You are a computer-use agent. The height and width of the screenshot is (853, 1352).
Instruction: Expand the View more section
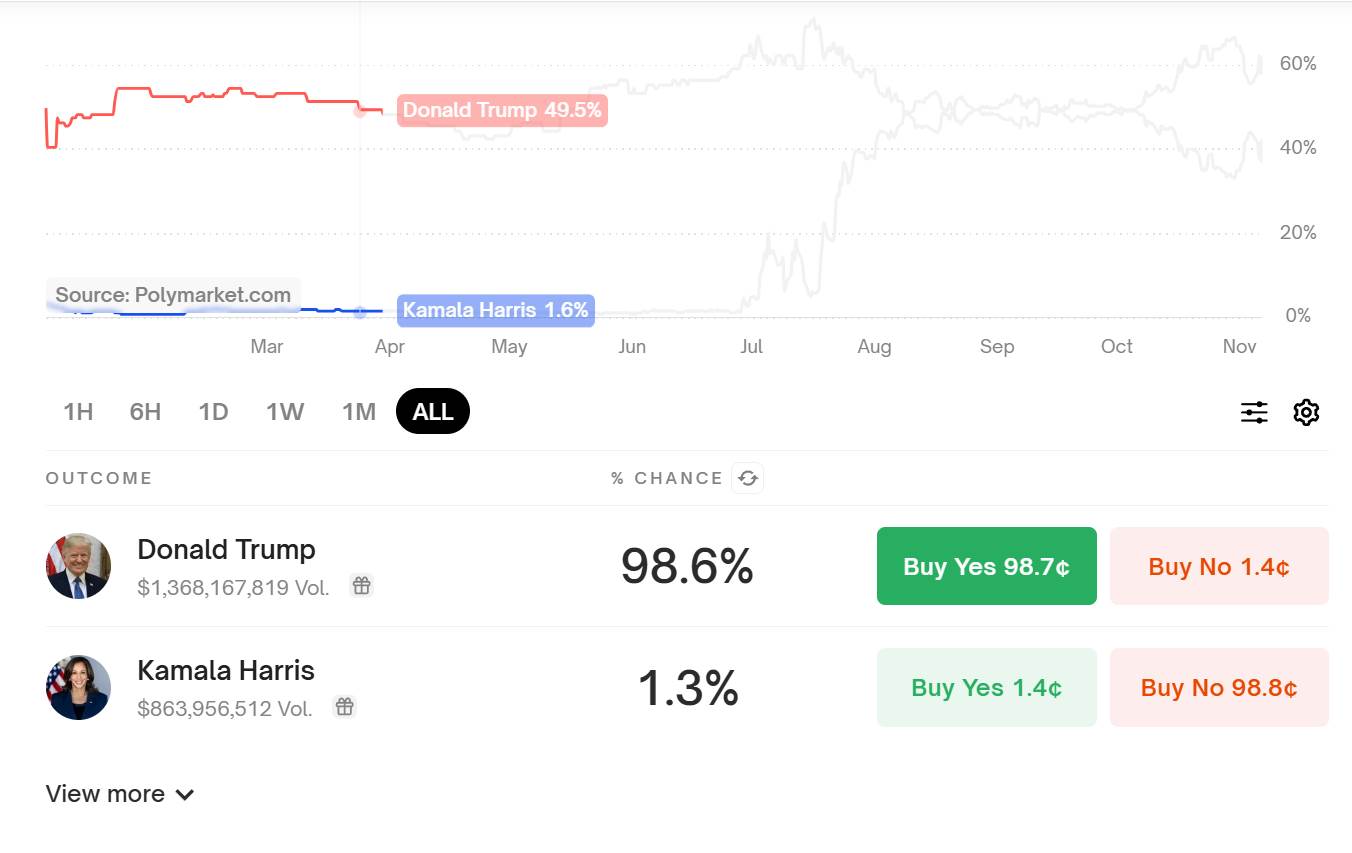tap(120, 794)
